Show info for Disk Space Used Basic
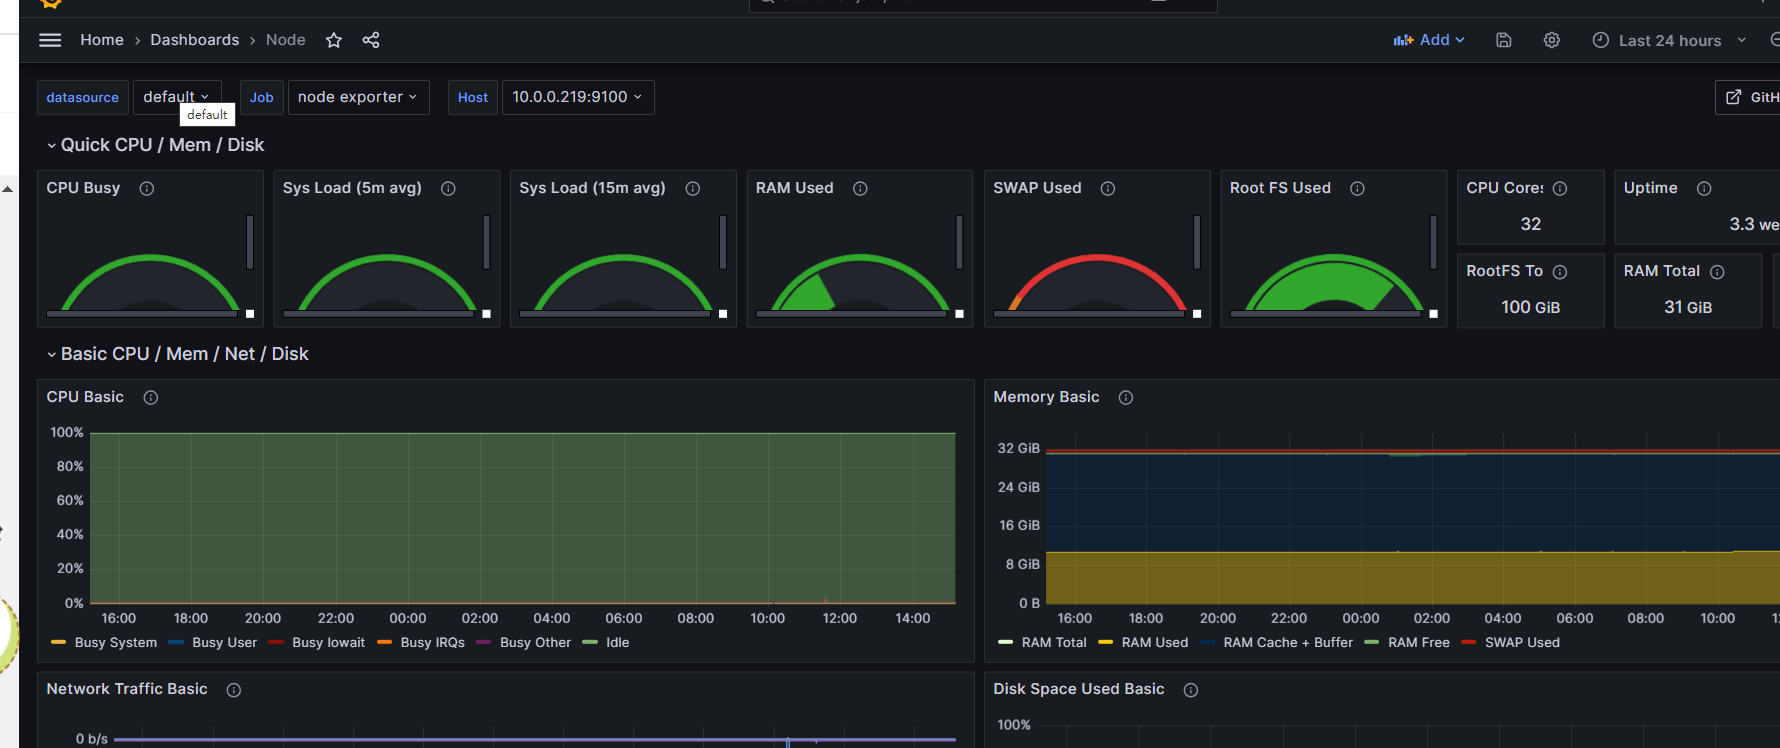 1191,690
